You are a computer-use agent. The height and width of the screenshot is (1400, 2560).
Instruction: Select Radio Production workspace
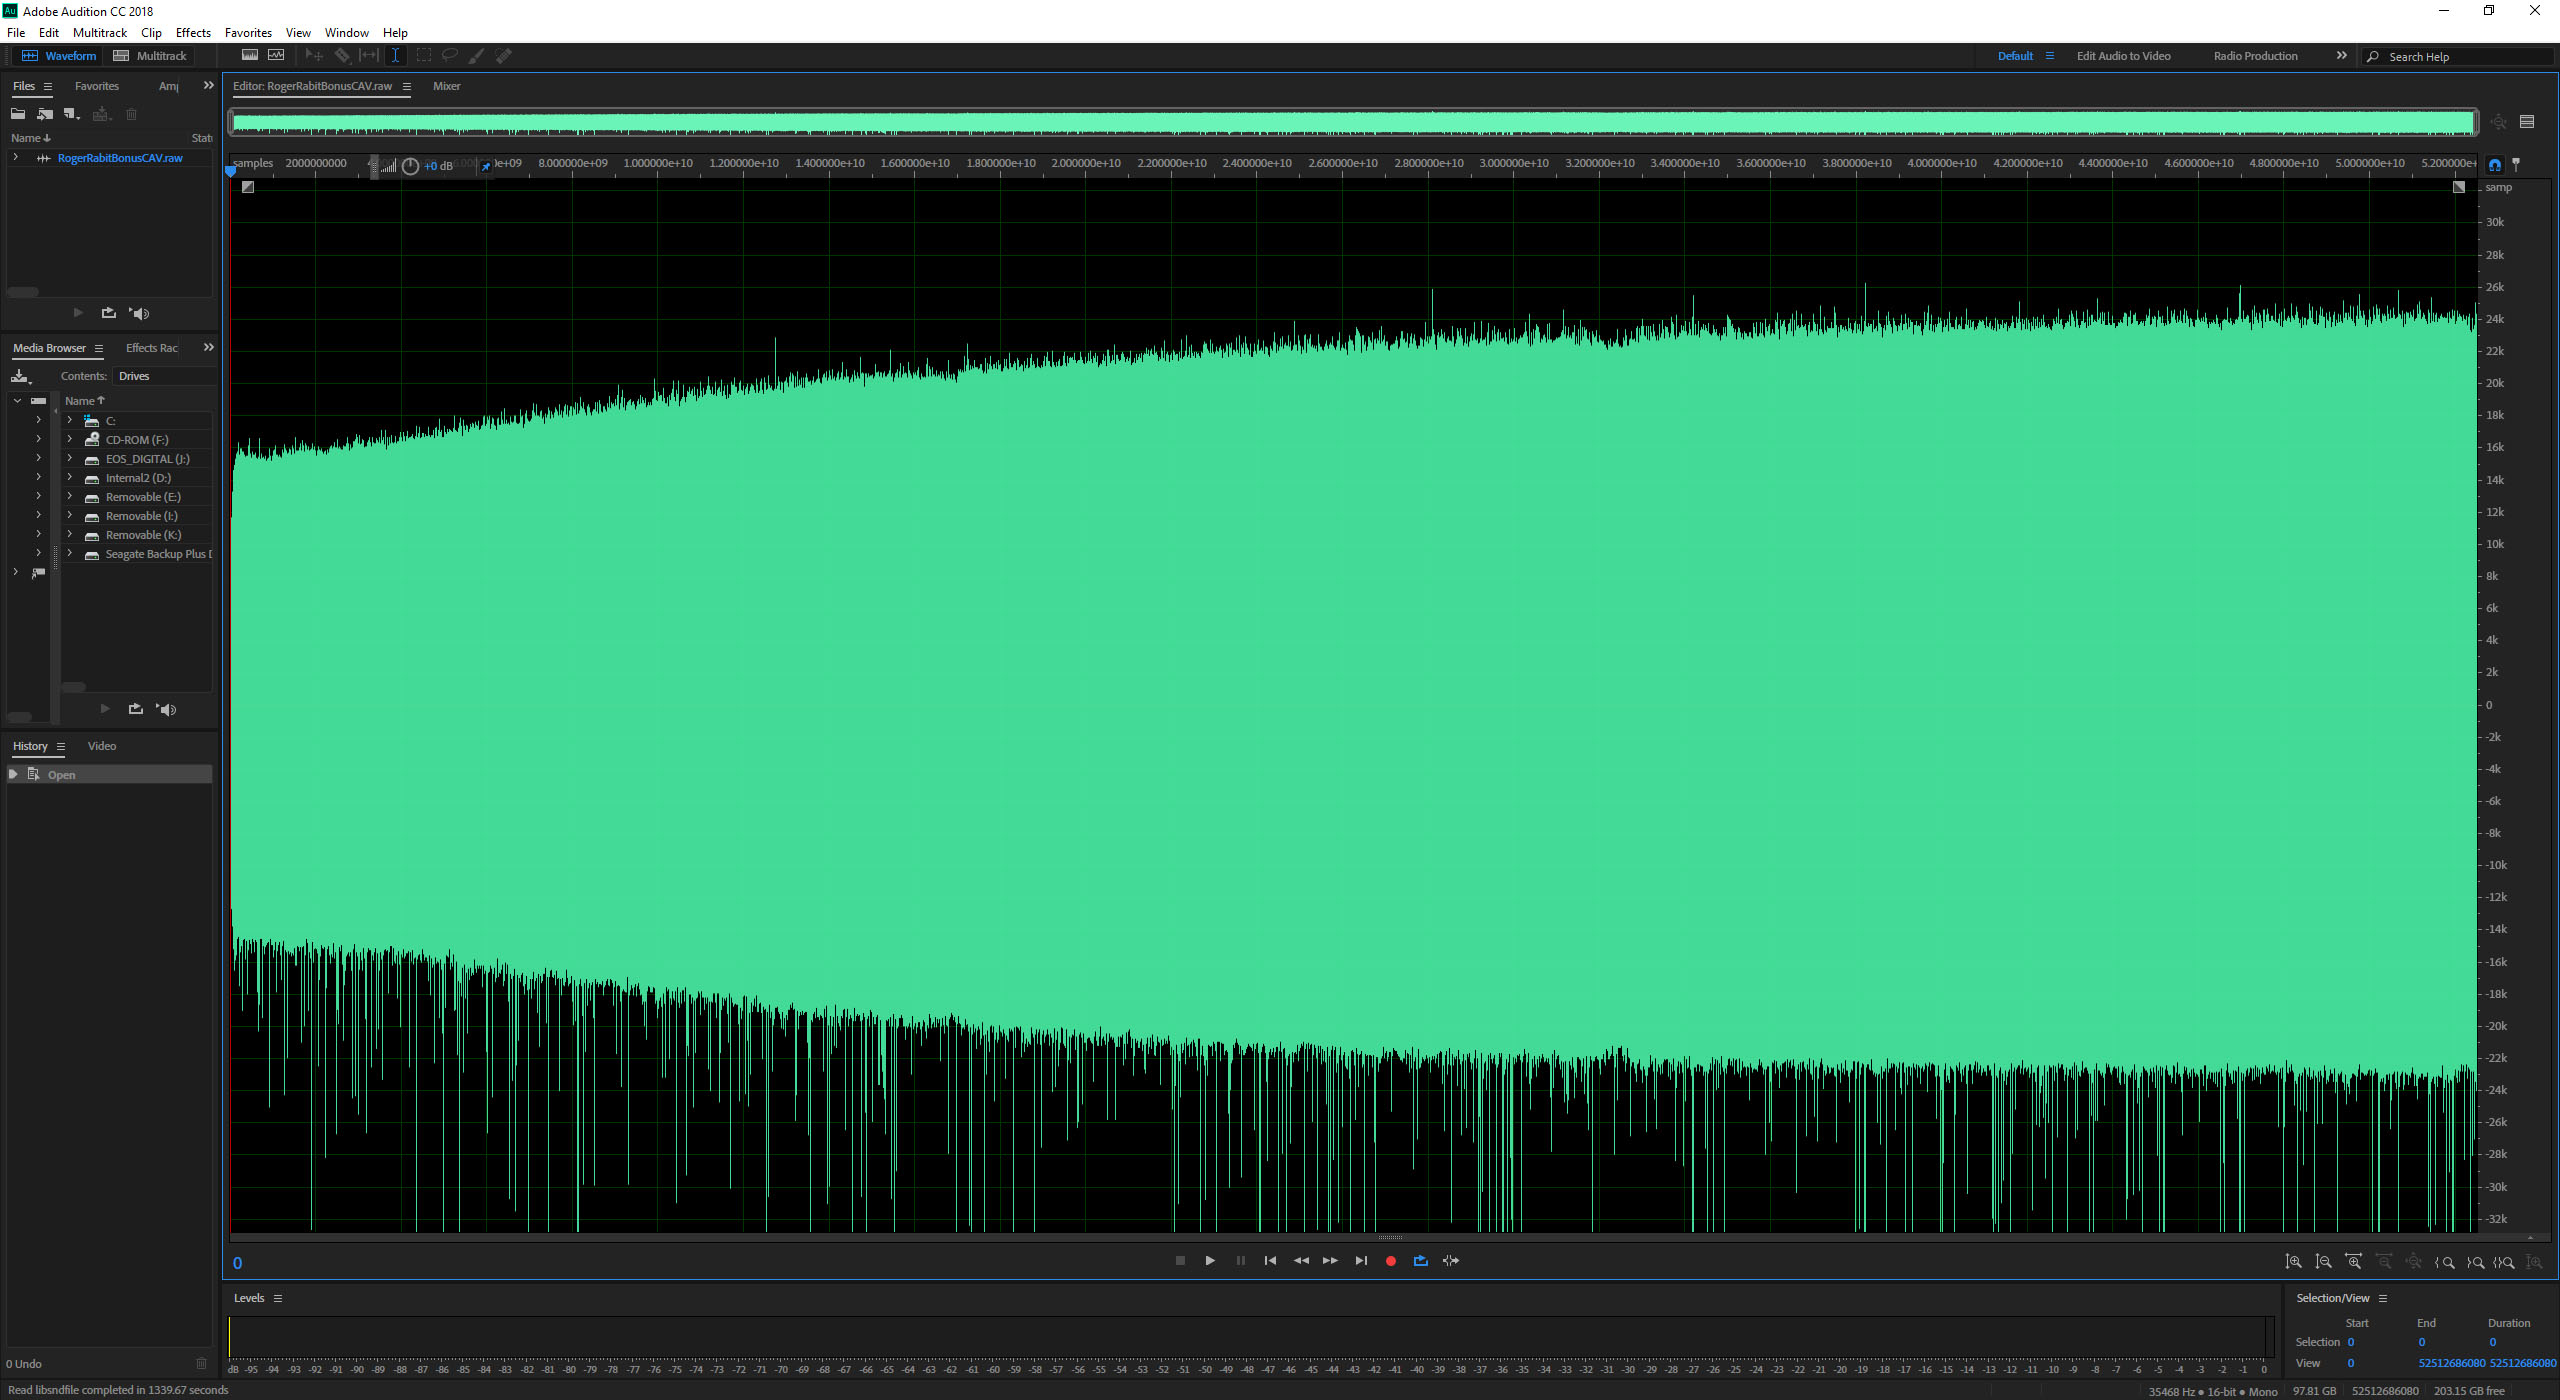click(2255, 56)
